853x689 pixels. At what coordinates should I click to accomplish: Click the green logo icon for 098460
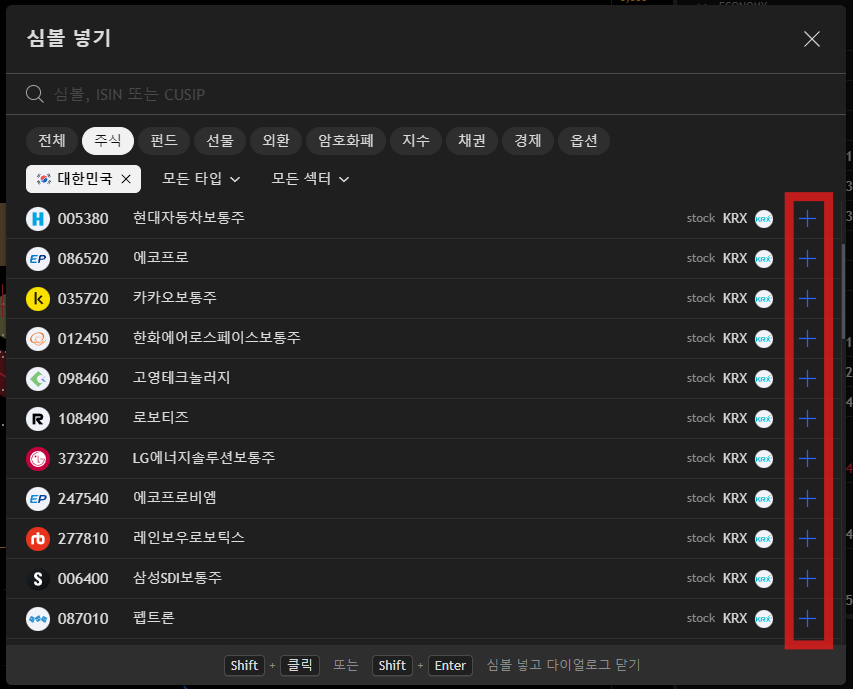(38, 378)
